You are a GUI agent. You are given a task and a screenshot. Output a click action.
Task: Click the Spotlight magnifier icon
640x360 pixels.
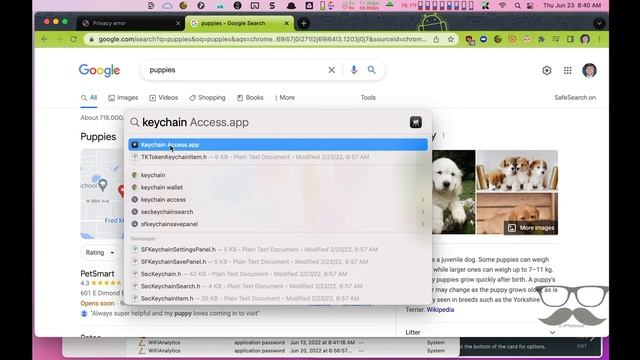pos(134,122)
